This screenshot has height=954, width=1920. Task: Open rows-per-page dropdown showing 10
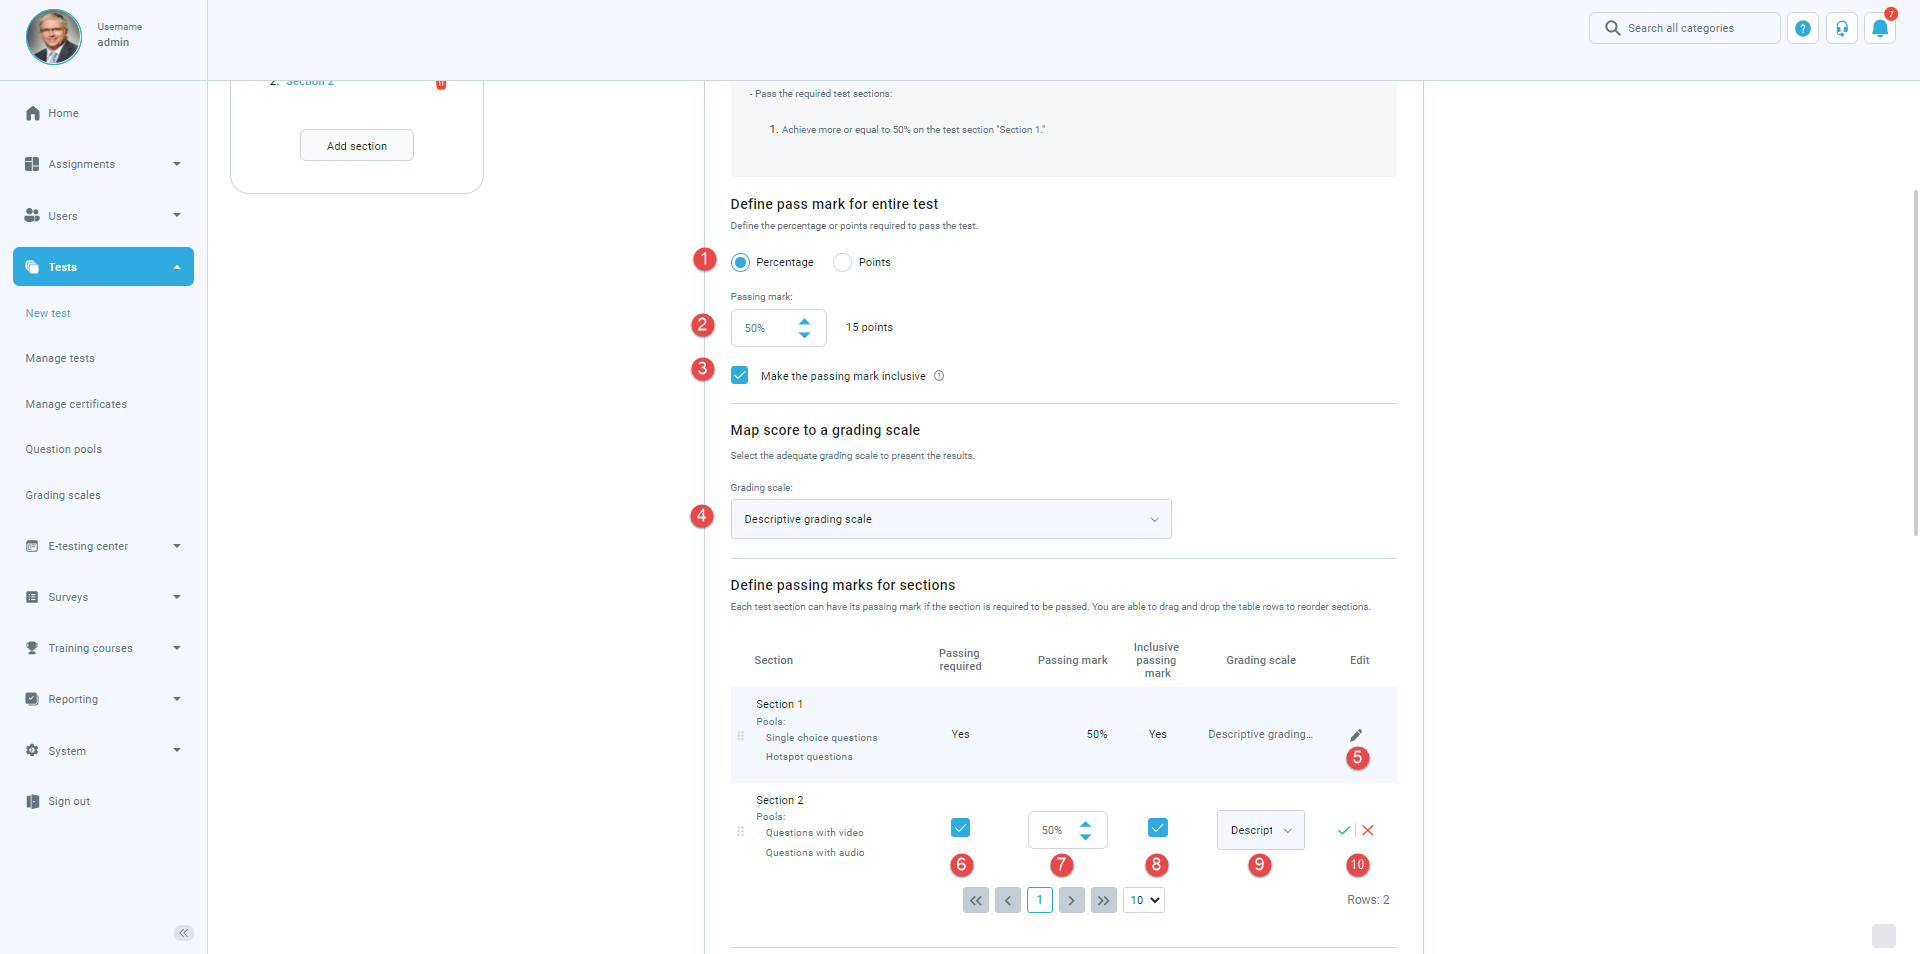pos(1144,900)
